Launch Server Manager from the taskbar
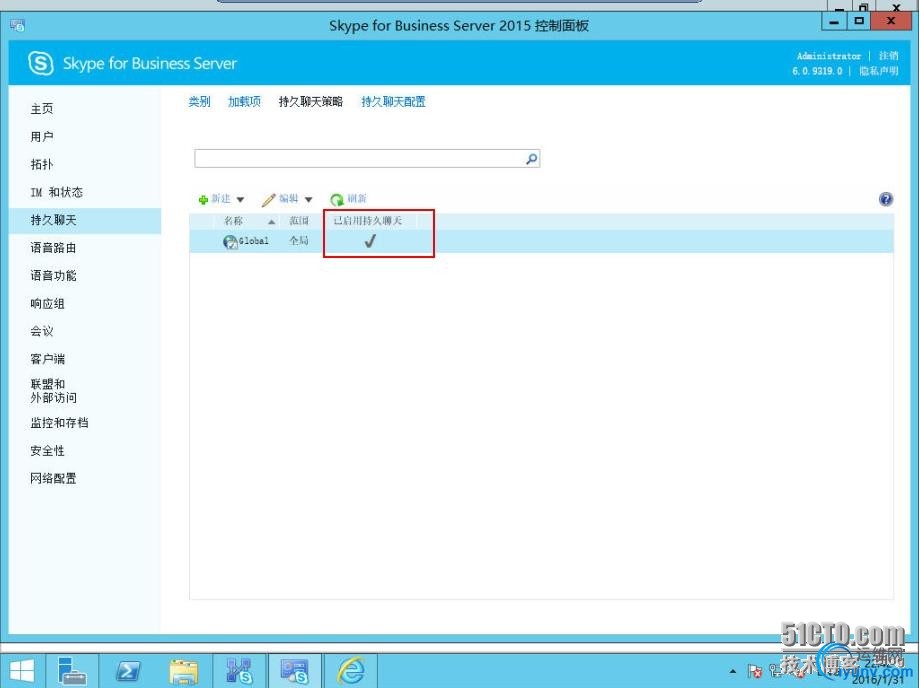The height and width of the screenshot is (688, 919). click(72, 671)
